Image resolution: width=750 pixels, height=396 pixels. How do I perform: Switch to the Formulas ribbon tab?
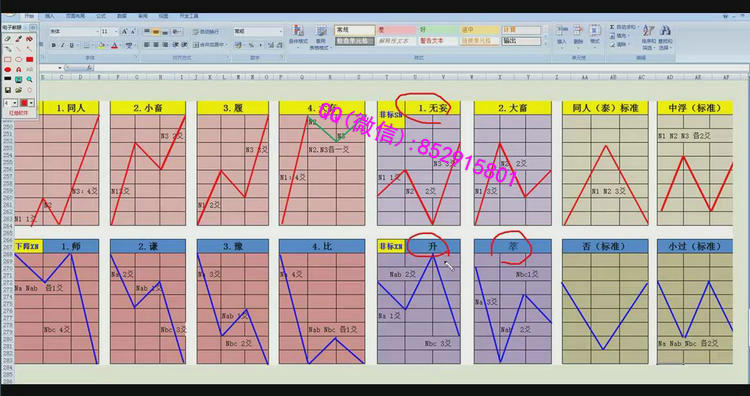tap(101, 16)
